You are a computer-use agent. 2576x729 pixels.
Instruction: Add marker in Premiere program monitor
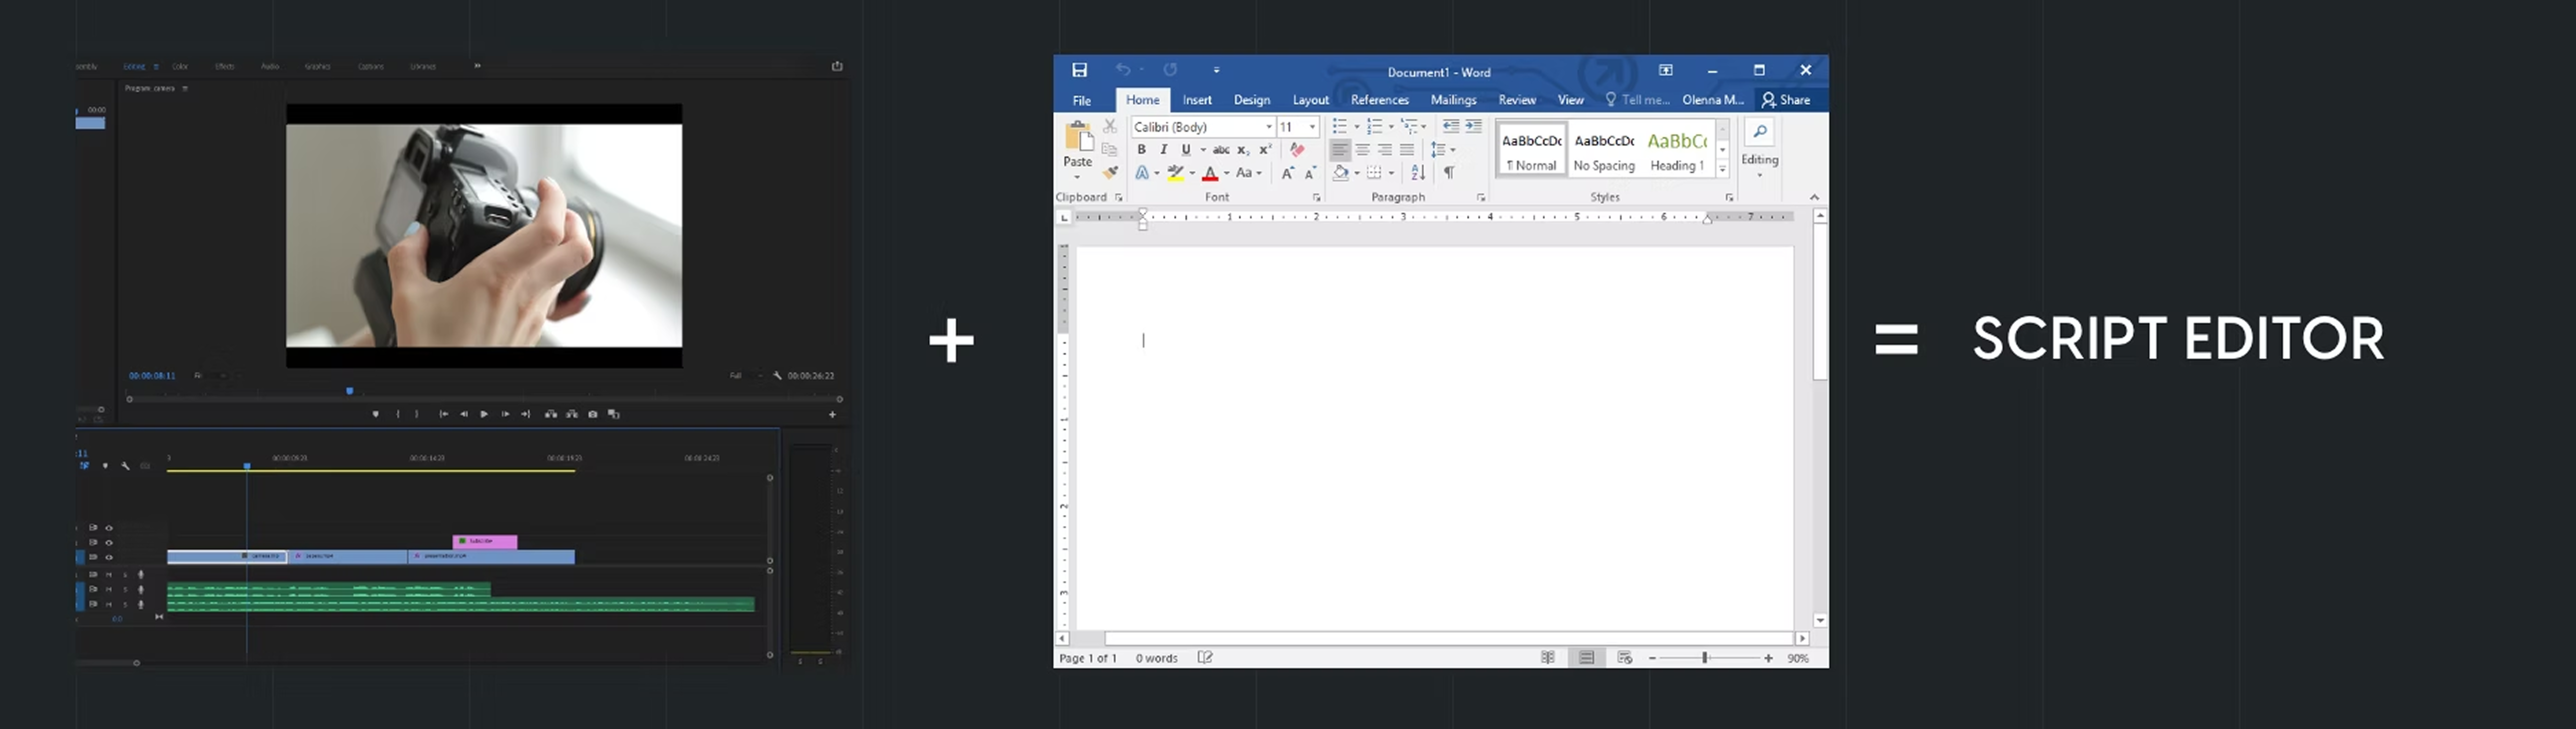click(376, 414)
